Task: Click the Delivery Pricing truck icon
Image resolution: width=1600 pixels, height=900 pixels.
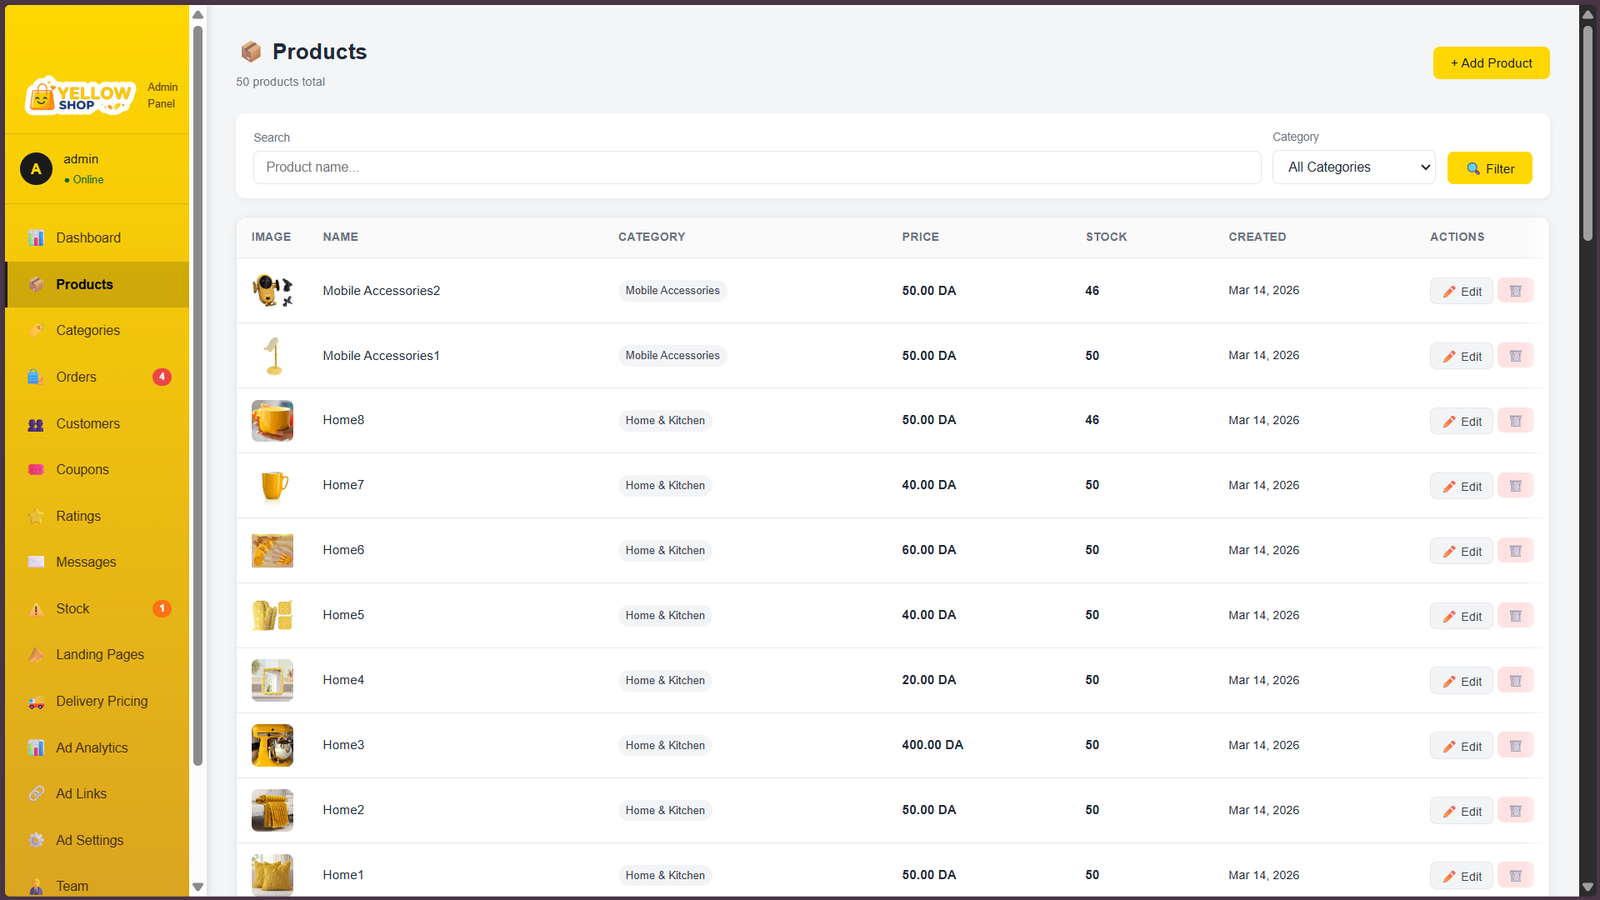Action: (x=36, y=702)
